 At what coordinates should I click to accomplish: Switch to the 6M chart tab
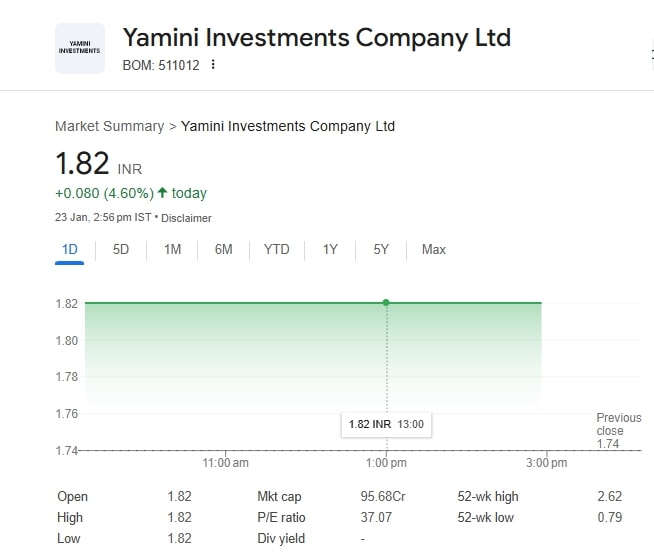click(223, 249)
